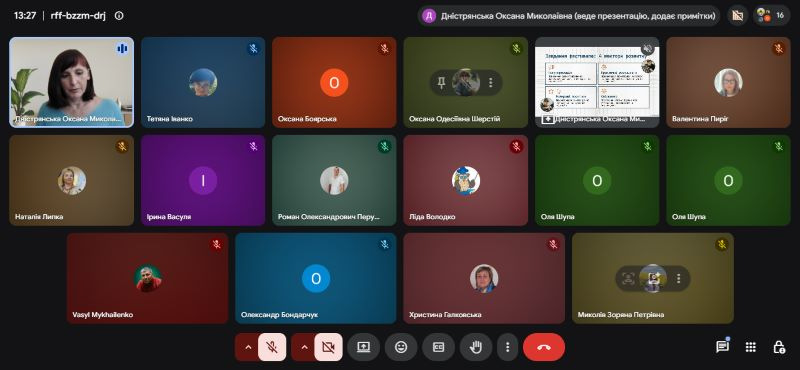This screenshot has width=800, height=370.
Task: Click muted mic icon on Христина Галковська tile
Action: [553, 244]
